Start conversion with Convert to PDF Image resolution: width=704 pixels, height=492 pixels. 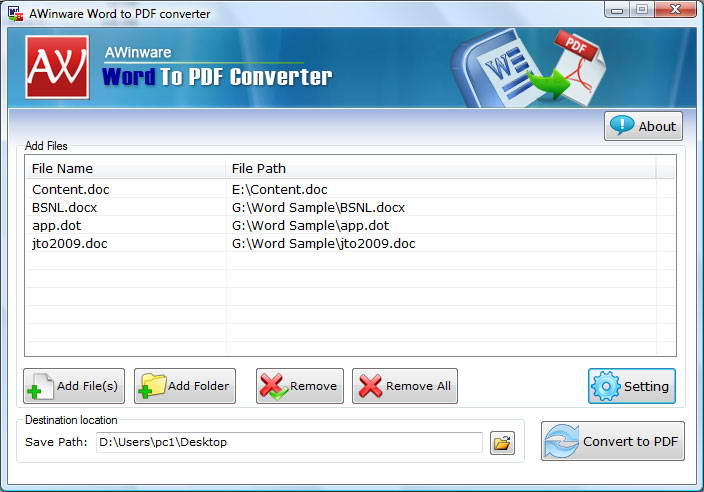tap(613, 441)
